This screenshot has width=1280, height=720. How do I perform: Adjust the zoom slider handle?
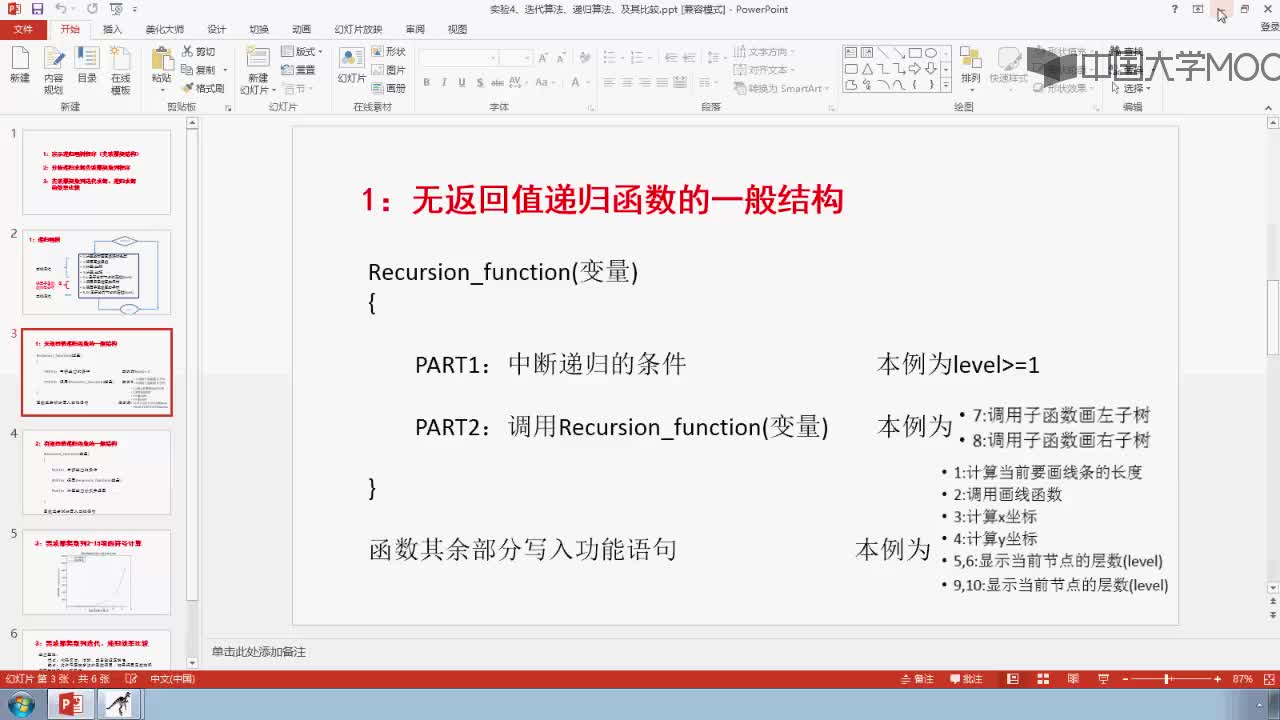[x=1166, y=679]
